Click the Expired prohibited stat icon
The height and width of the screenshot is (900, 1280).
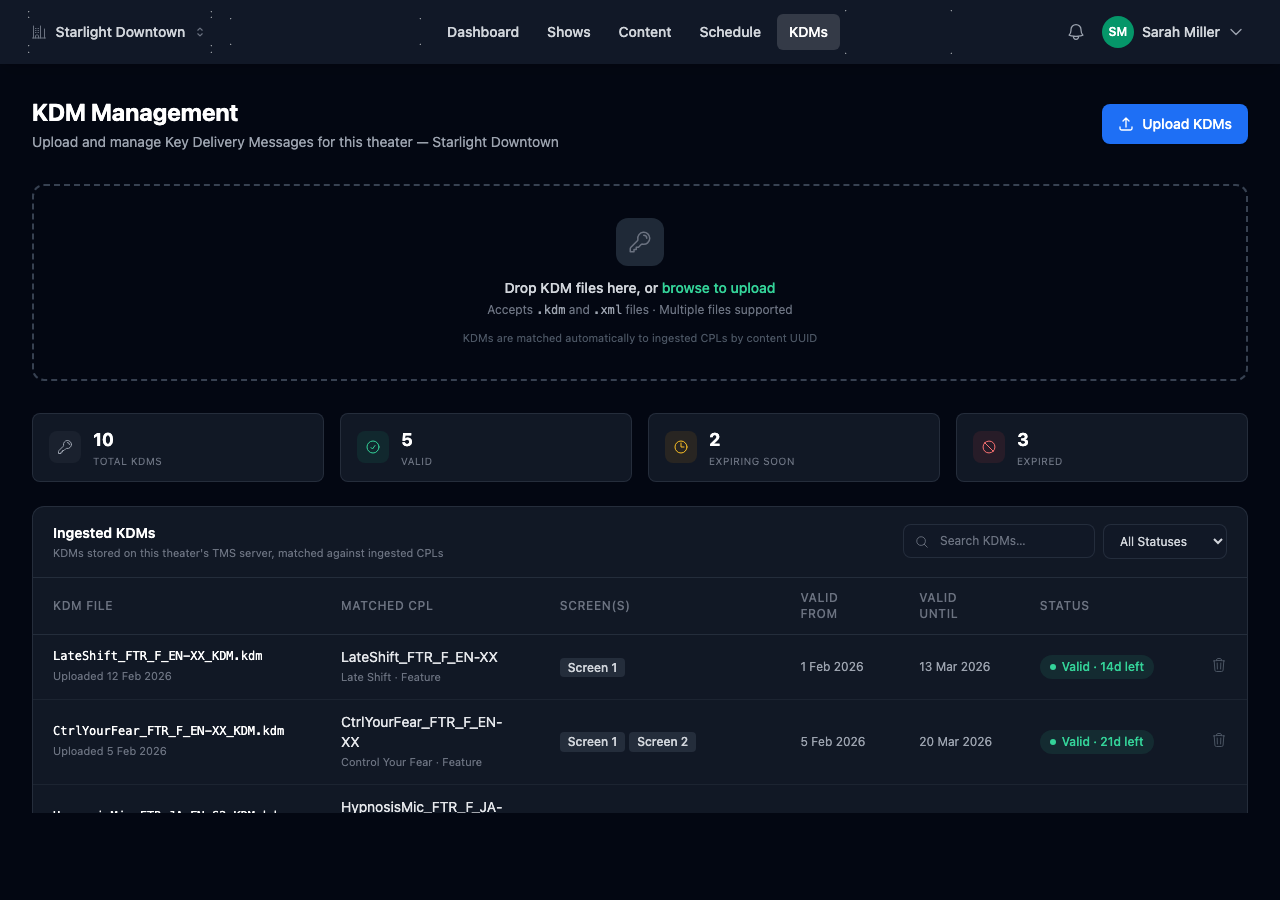pyautogui.click(x=989, y=447)
